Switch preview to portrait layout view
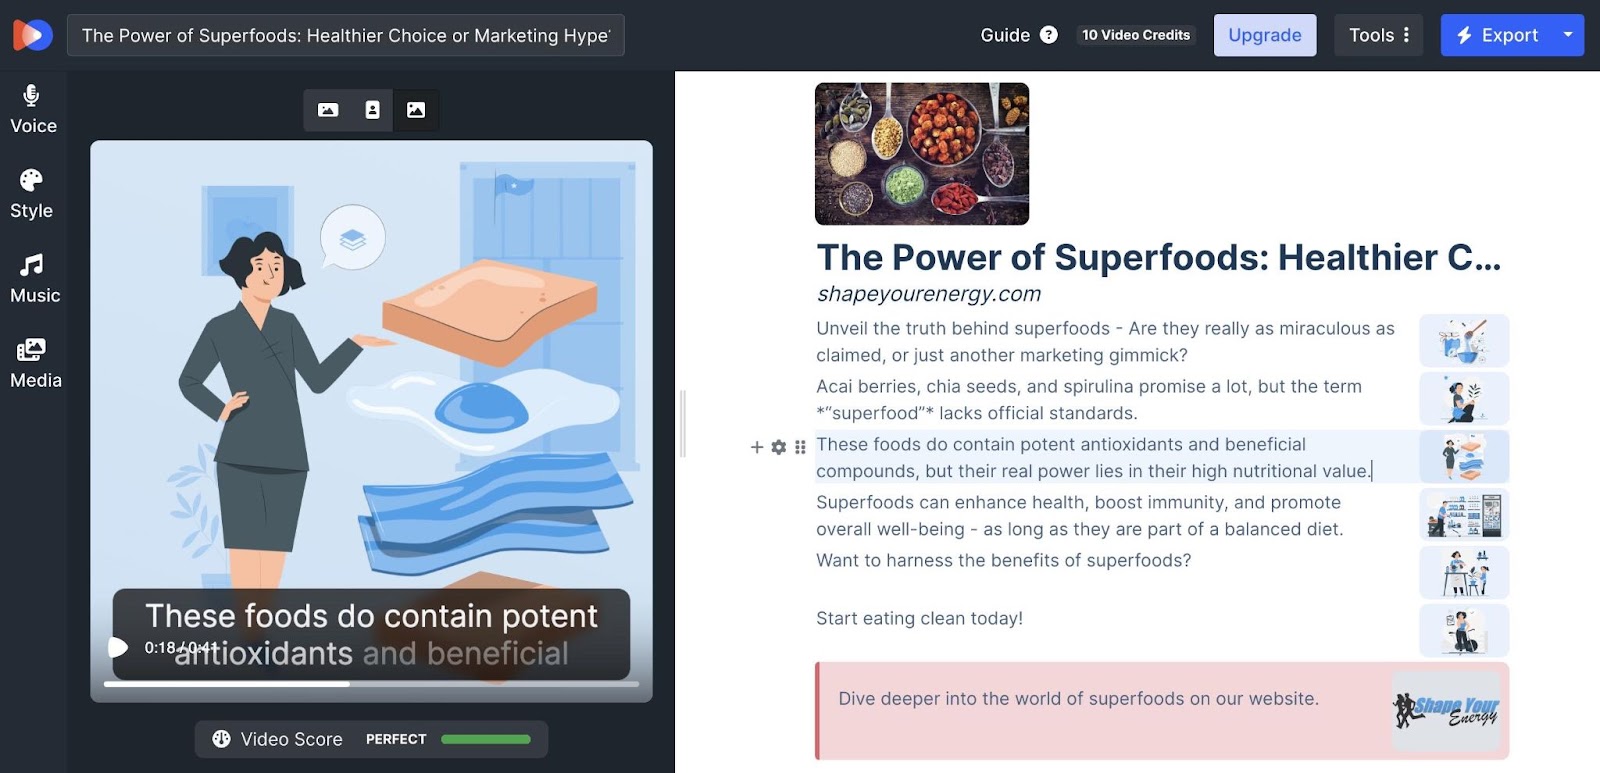Screen dimensions: 1600x773 click(372, 110)
